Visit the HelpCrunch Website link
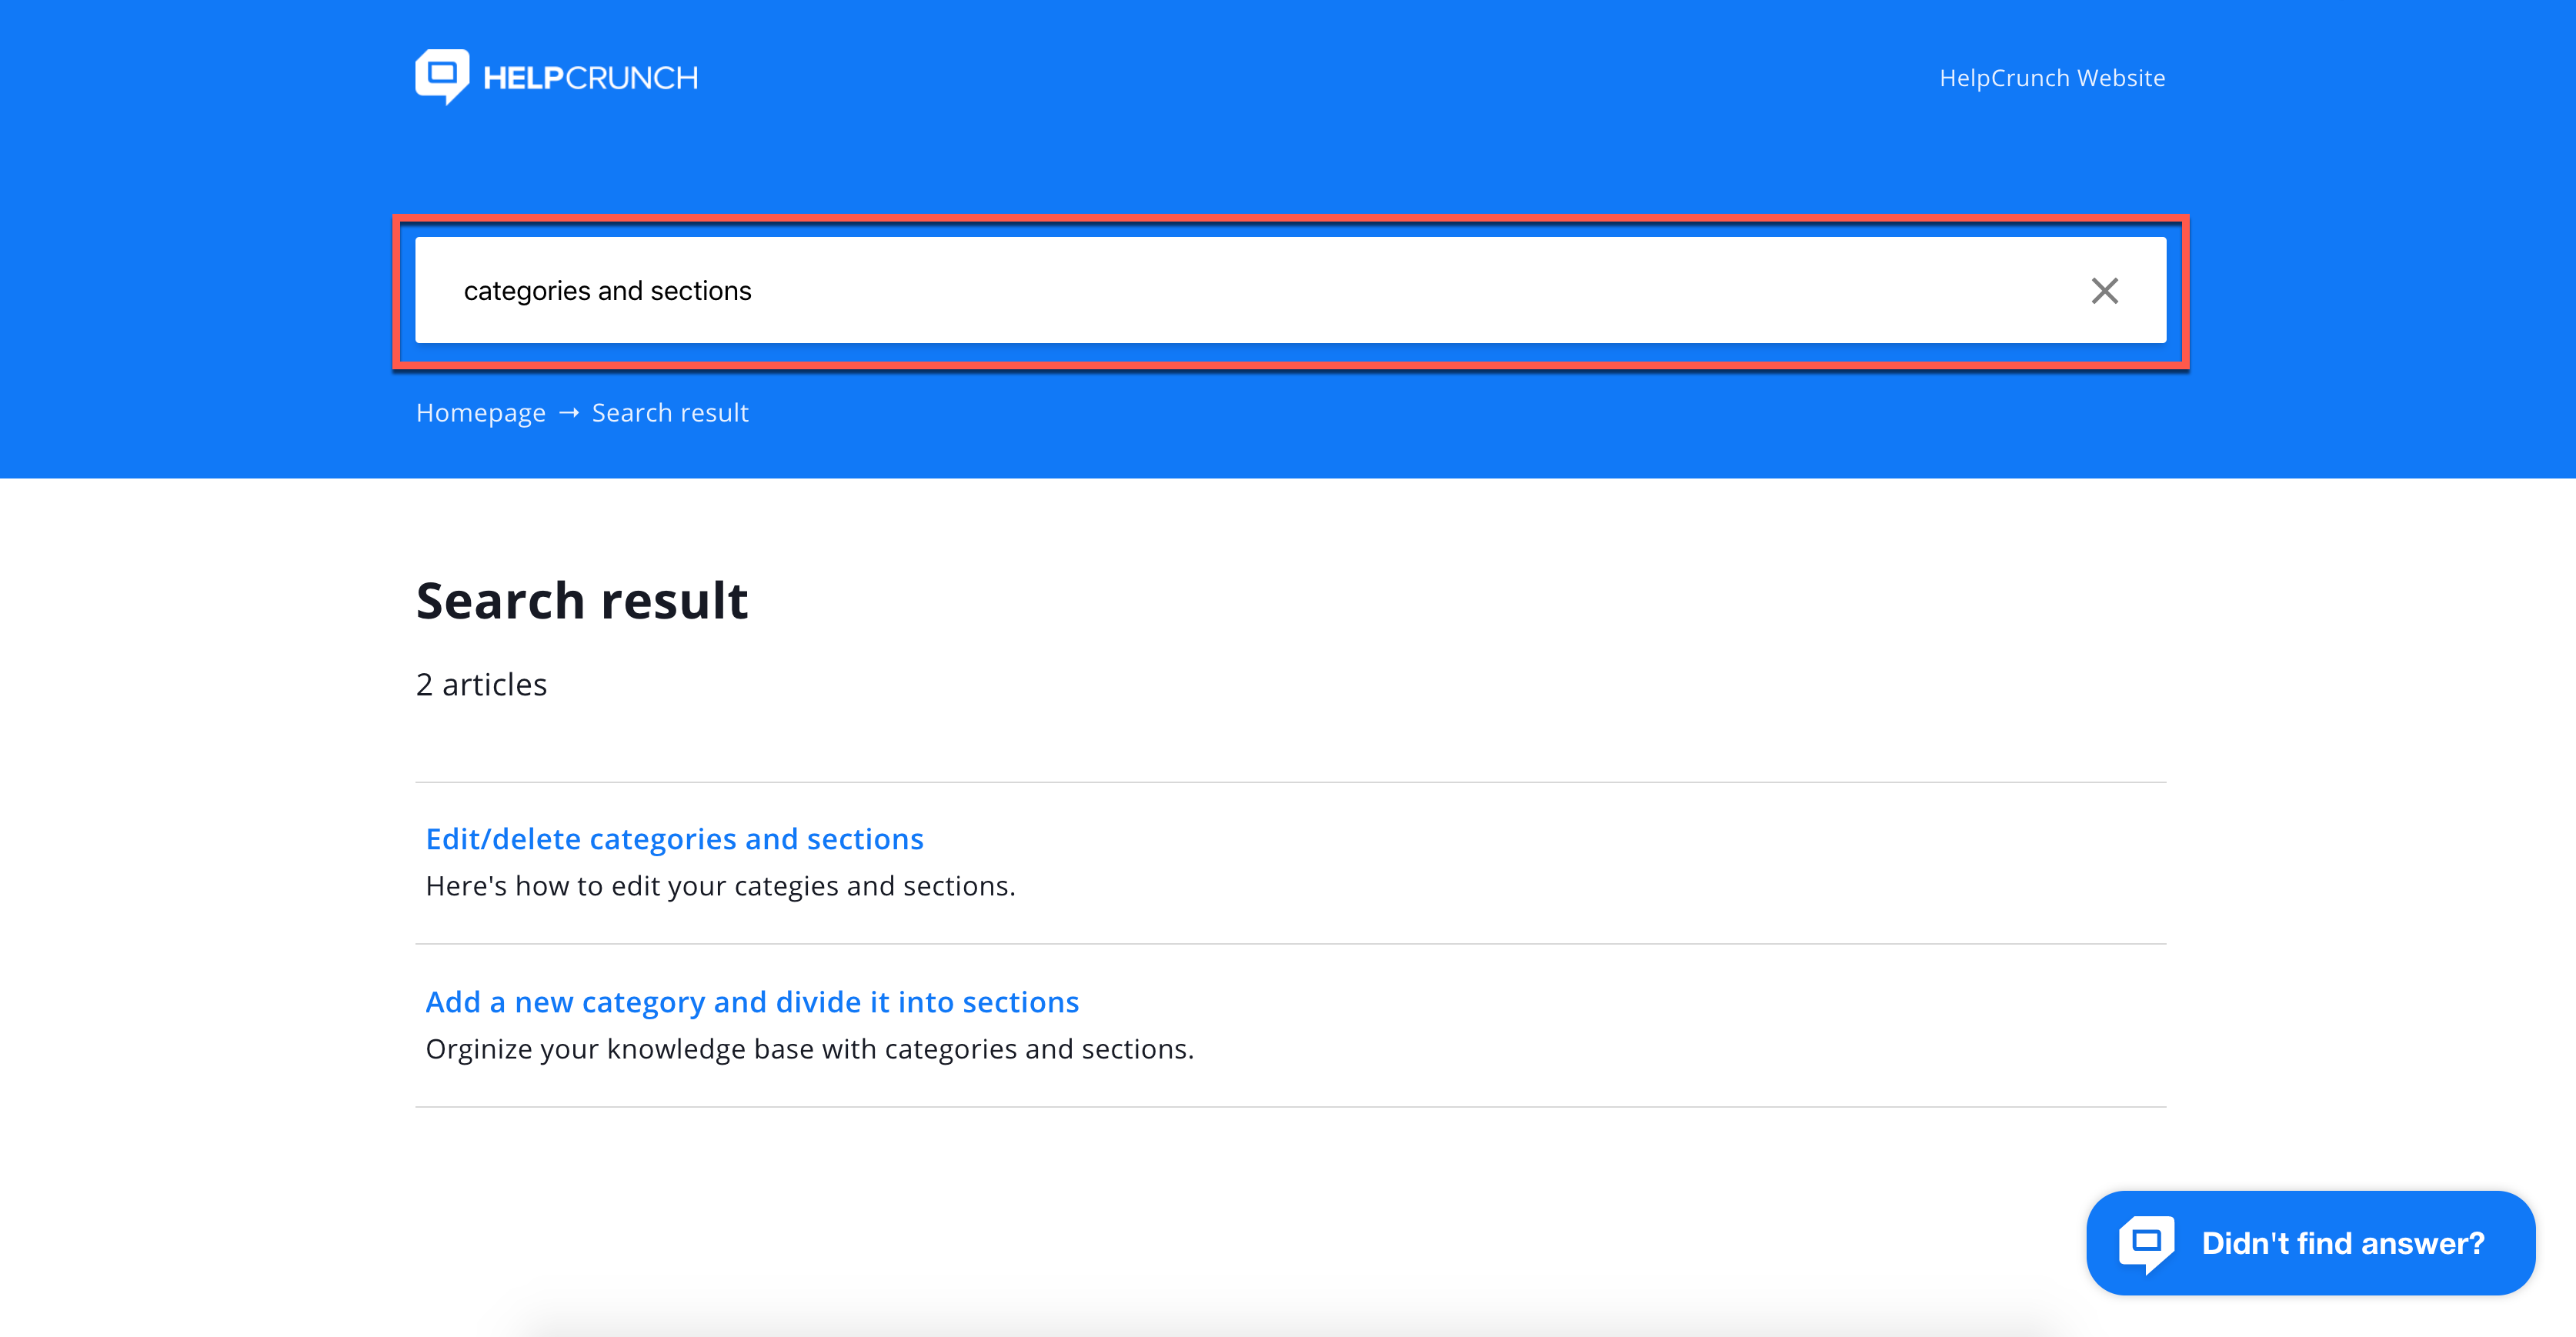2576x1337 pixels. click(x=2051, y=77)
